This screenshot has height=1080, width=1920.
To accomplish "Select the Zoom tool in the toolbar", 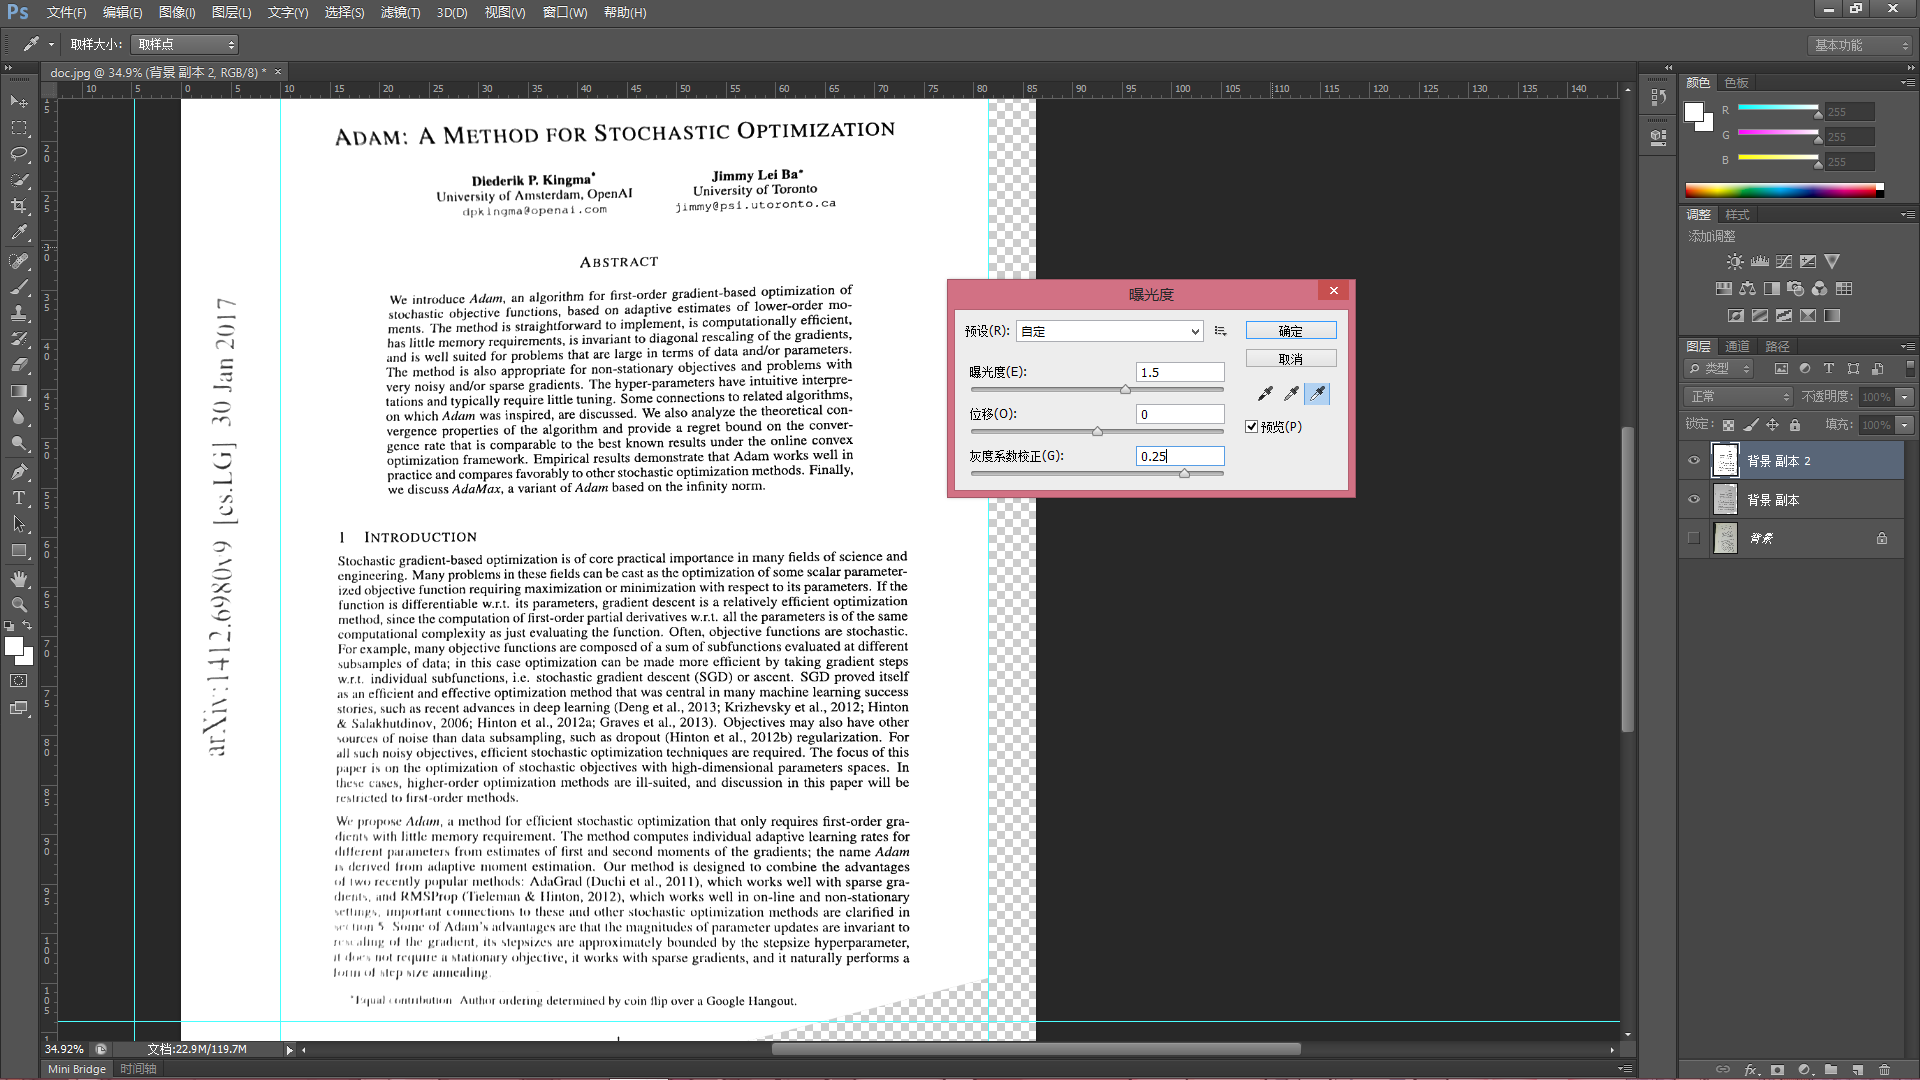I will coord(19,605).
